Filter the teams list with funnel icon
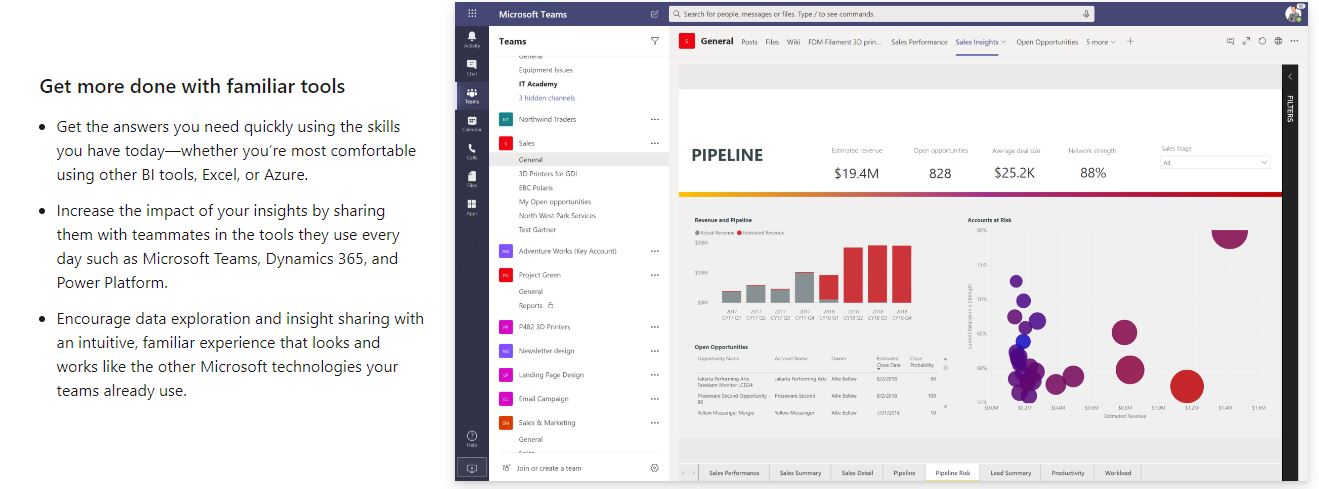The width and height of the screenshot is (1319, 489). click(x=655, y=41)
